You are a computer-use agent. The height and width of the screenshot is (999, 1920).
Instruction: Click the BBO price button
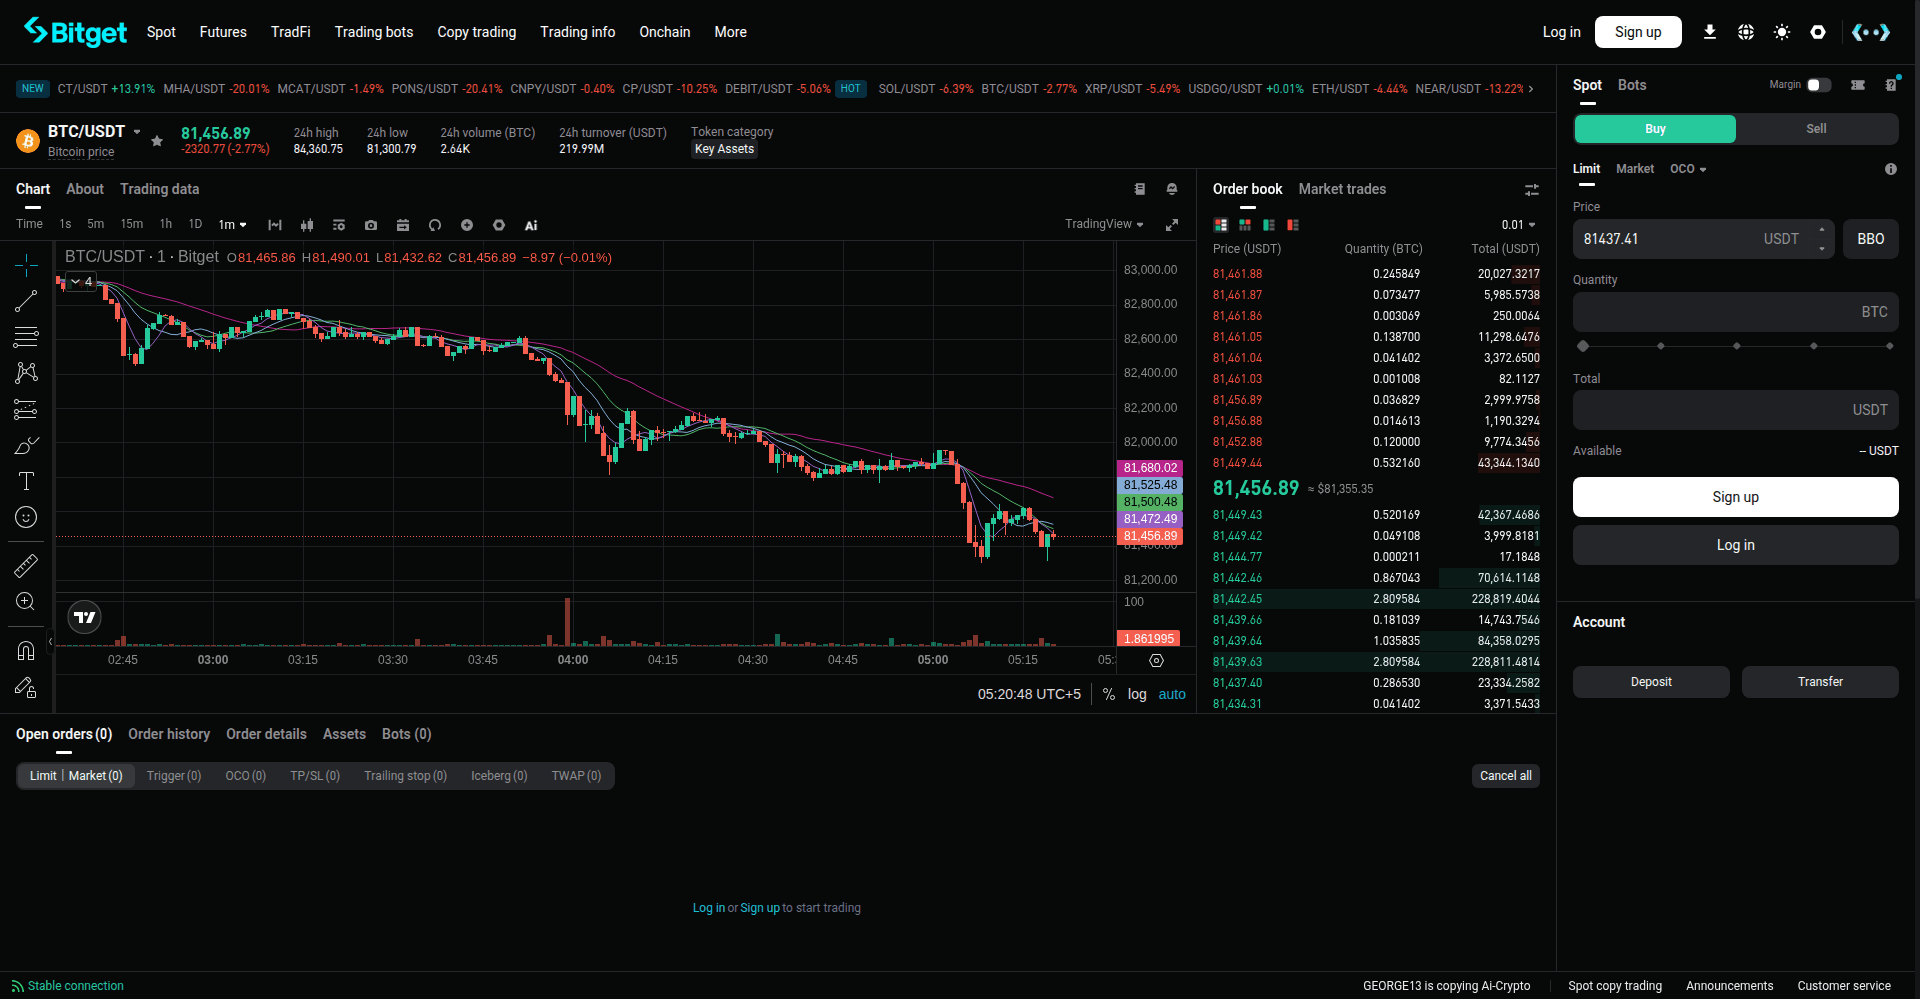pos(1870,239)
